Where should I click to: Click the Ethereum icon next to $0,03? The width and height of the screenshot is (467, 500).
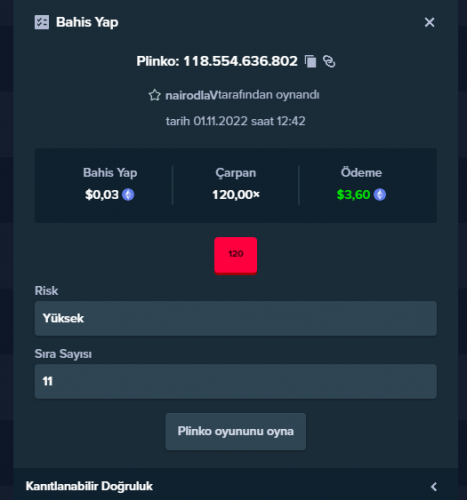pos(128,195)
